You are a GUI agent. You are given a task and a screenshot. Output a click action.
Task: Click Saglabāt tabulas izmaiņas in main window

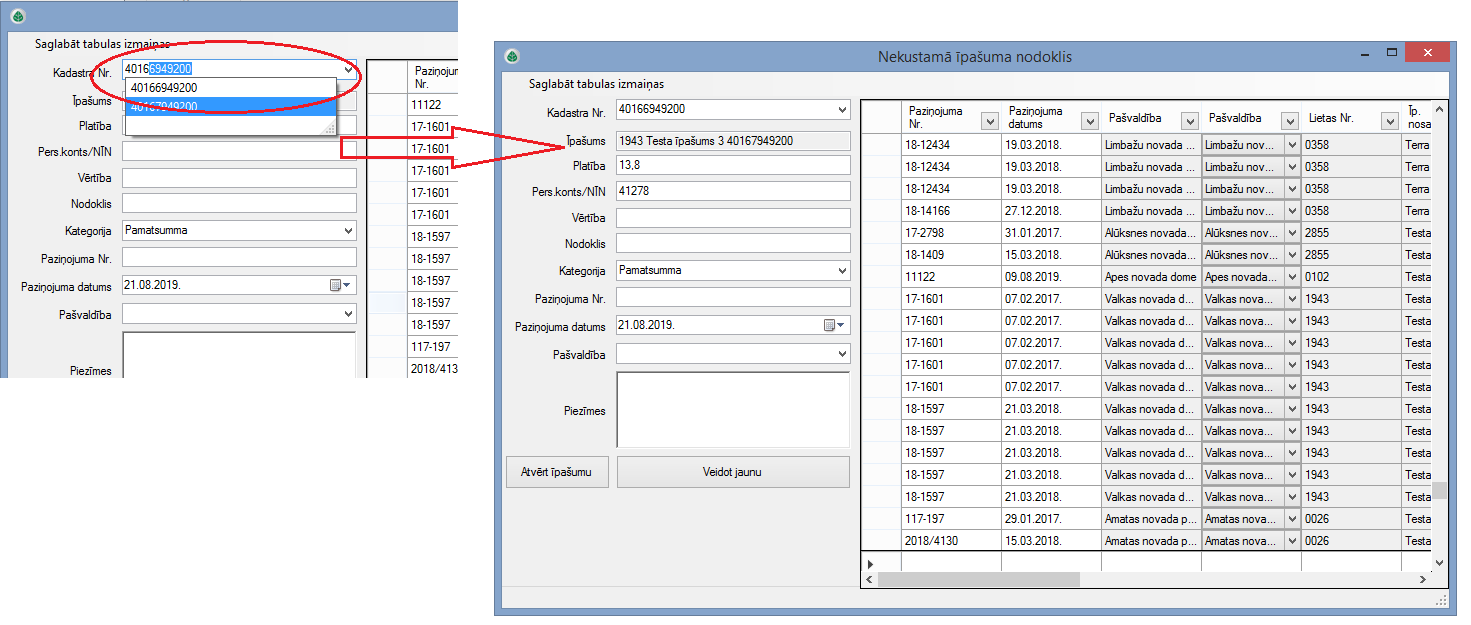pos(596,84)
